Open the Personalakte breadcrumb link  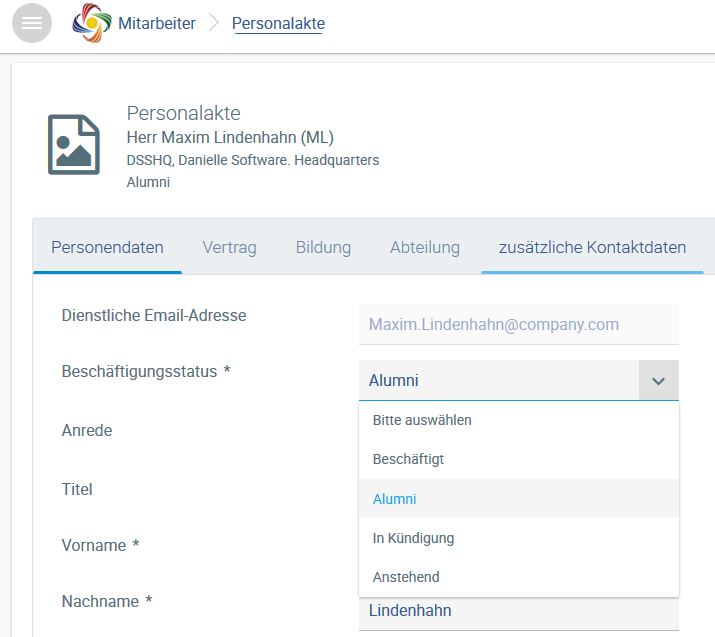[x=278, y=23]
